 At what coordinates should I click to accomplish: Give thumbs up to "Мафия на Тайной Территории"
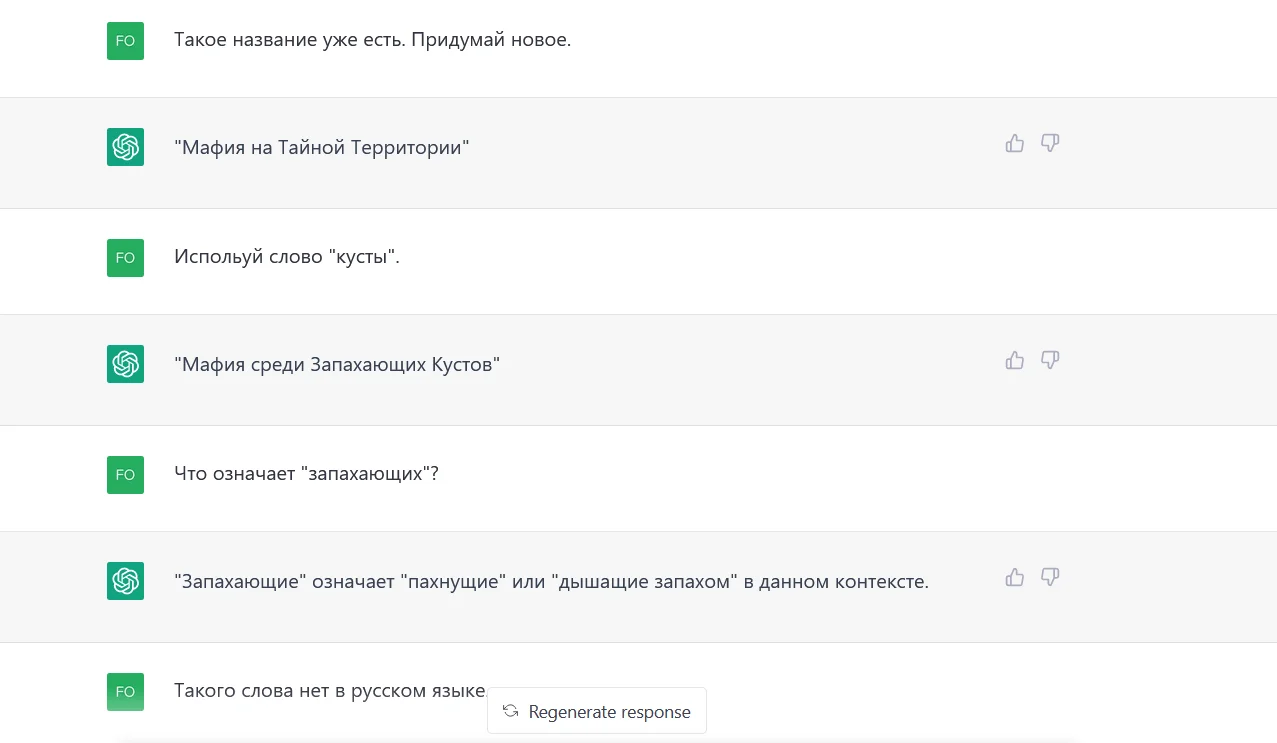tap(1014, 143)
